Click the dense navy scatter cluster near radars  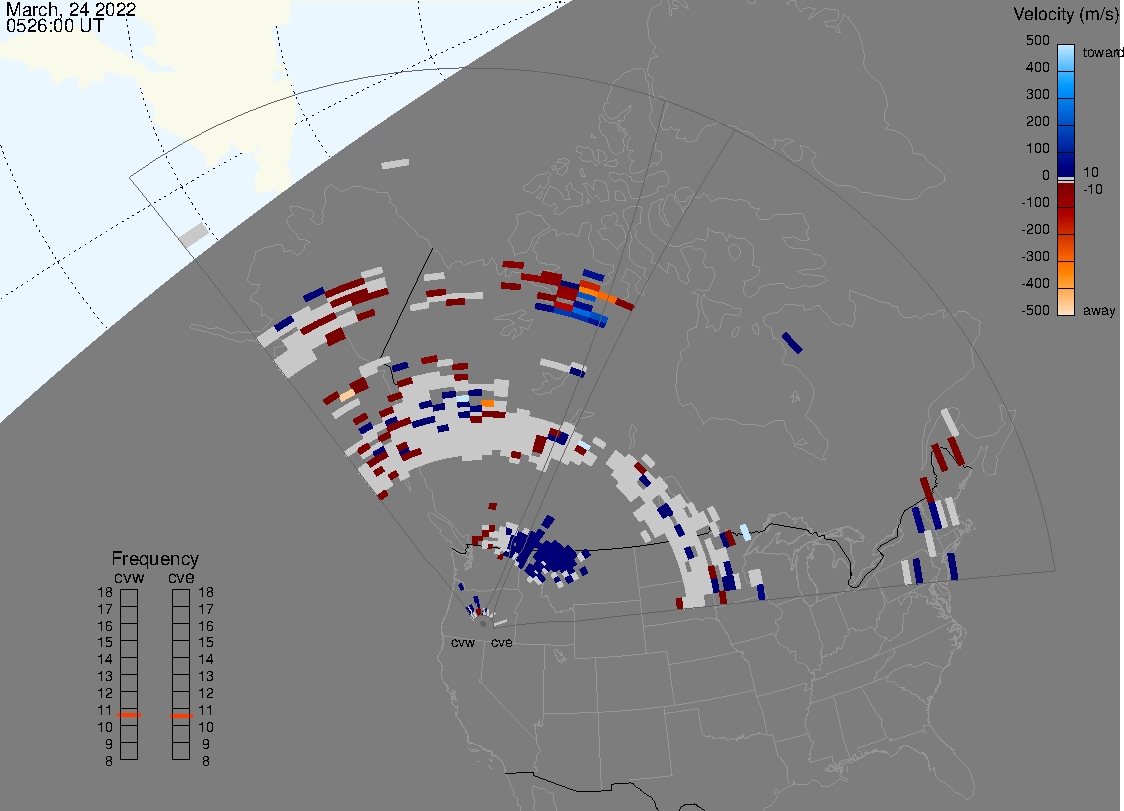click(x=548, y=553)
